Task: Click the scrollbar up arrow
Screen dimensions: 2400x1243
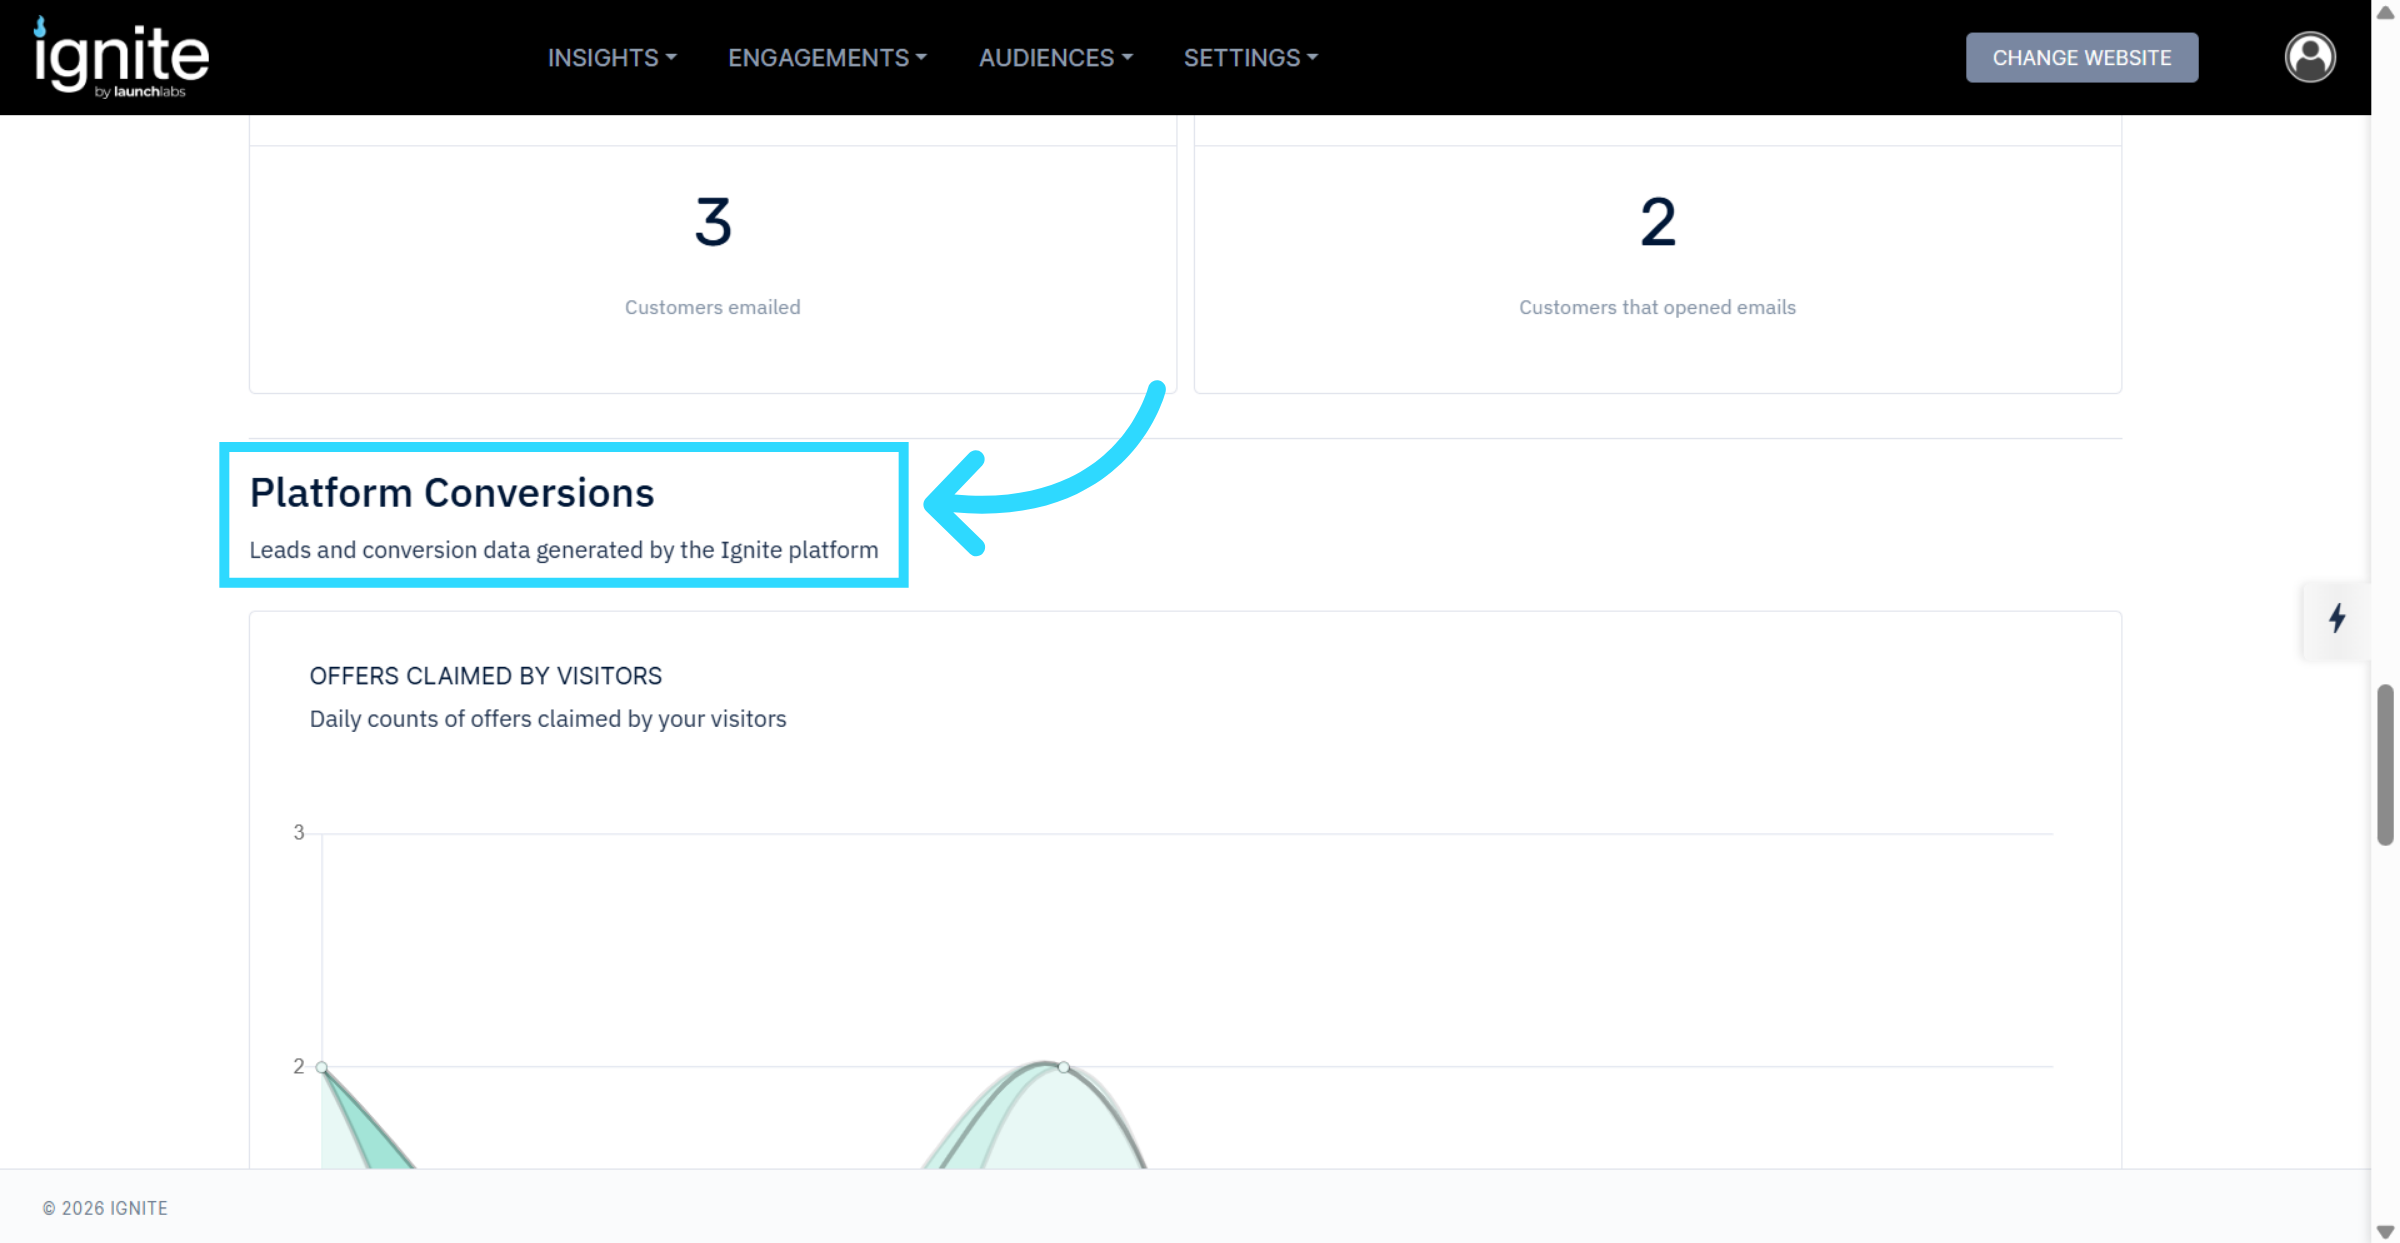Action: pyautogui.click(x=2385, y=12)
